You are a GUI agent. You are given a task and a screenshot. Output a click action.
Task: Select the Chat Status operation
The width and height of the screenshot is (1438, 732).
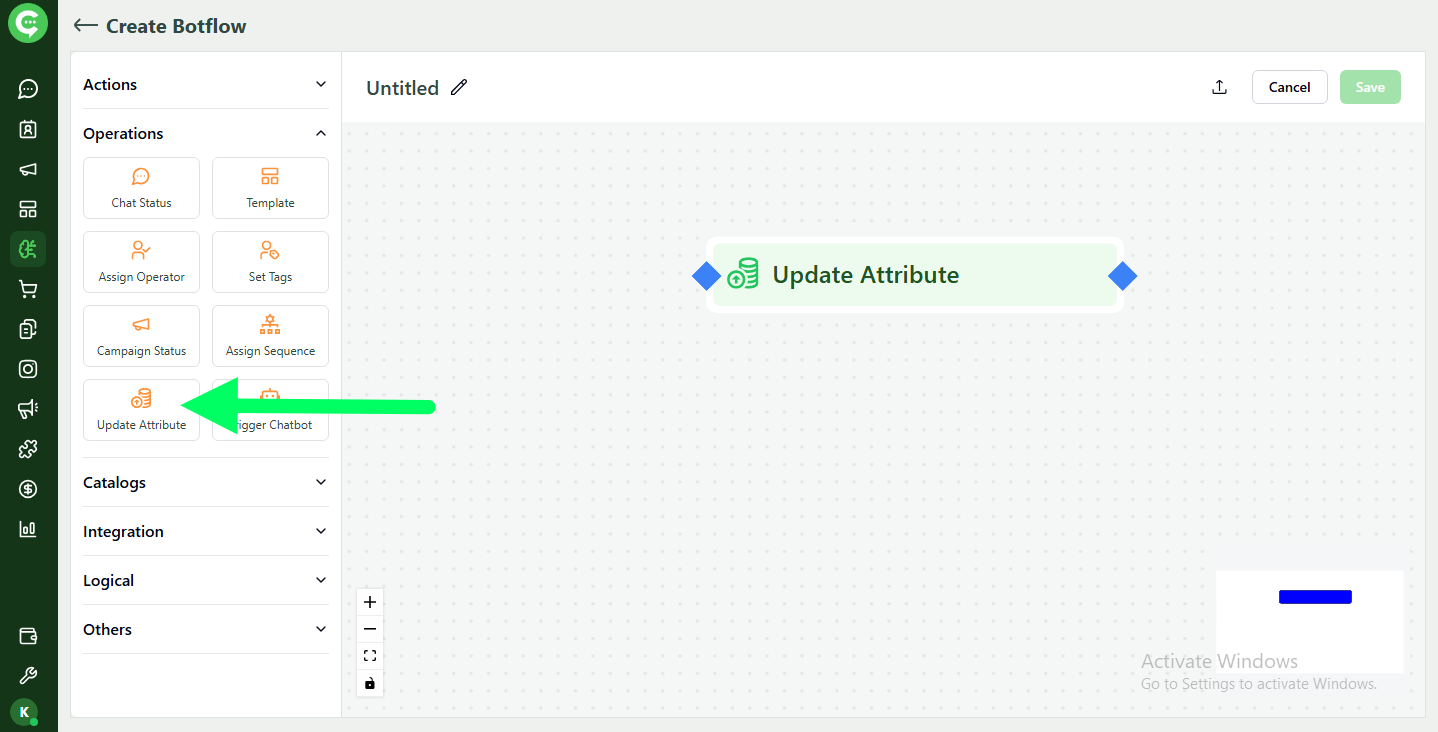click(x=141, y=188)
